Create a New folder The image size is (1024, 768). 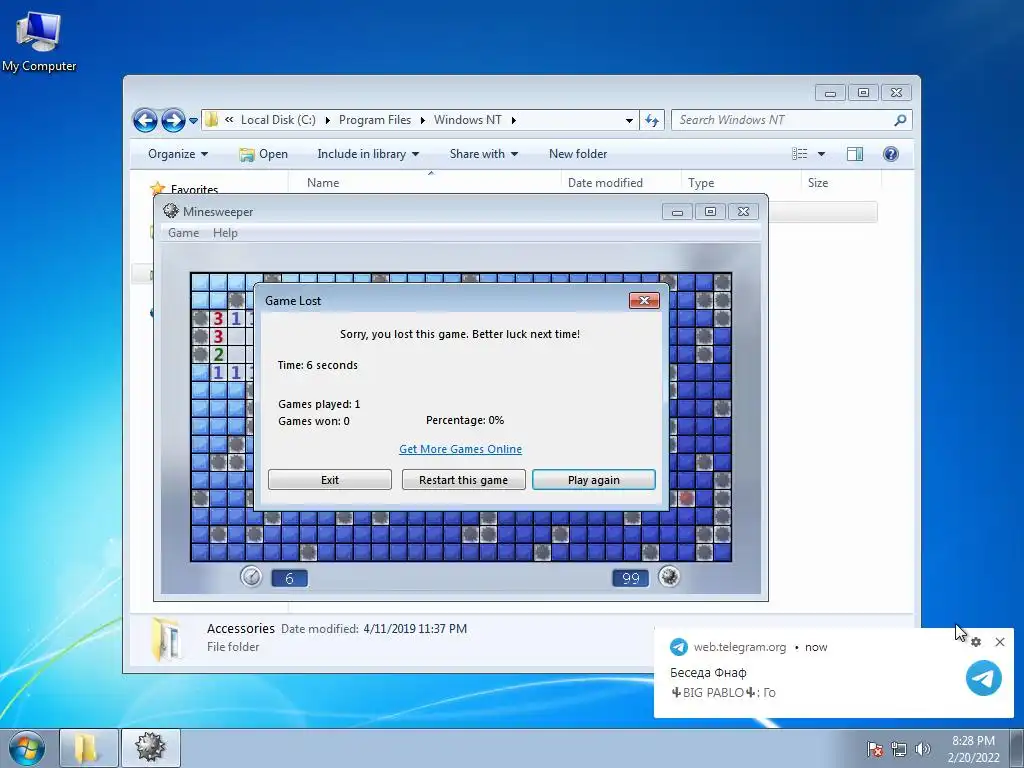pyautogui.click(x=578, y=154)
